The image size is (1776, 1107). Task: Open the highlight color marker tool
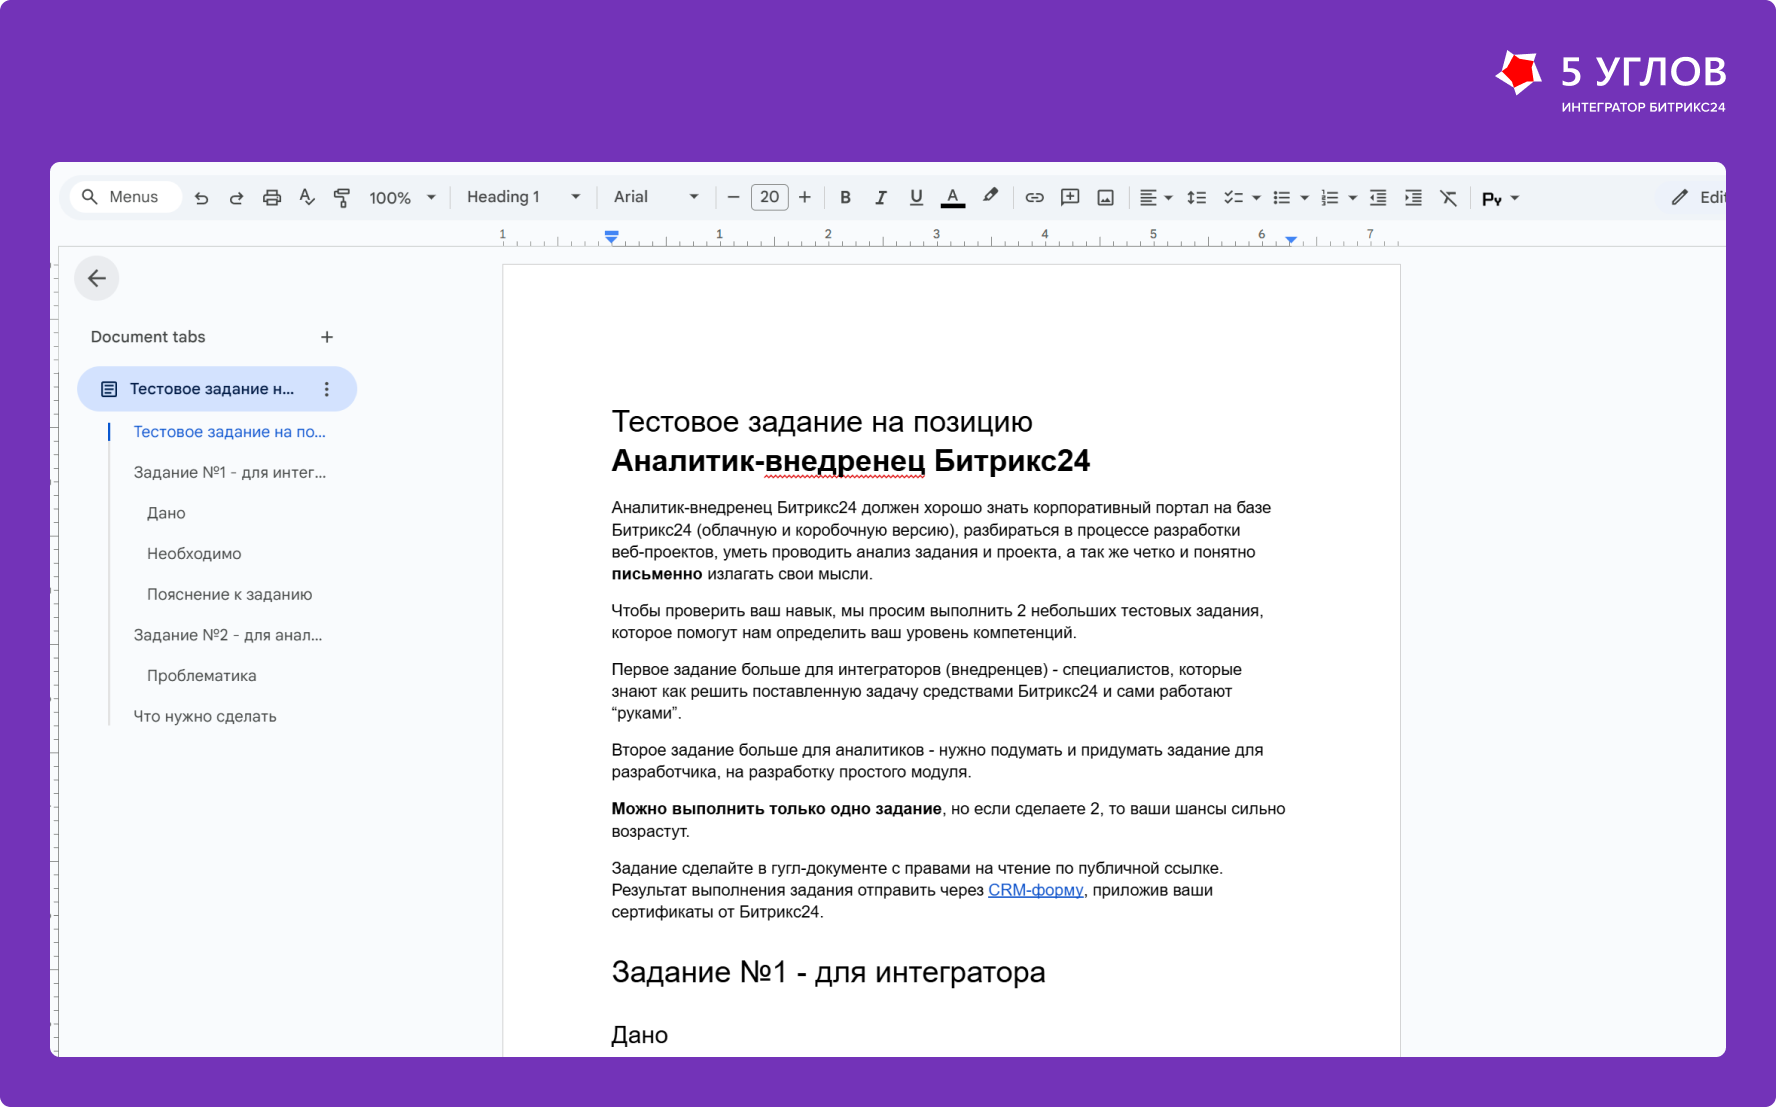click(990, 197)
